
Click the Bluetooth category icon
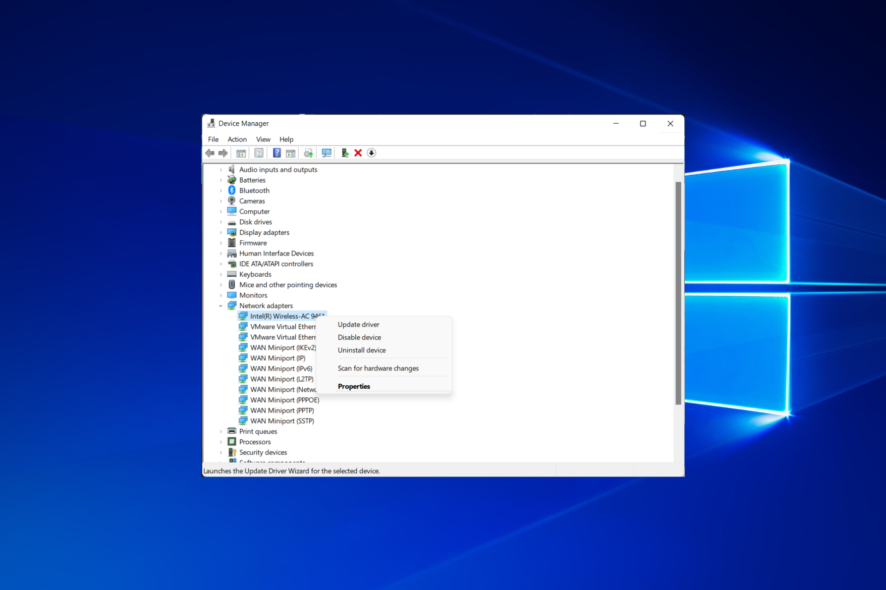pyautogui.click(x=232, y=190)
